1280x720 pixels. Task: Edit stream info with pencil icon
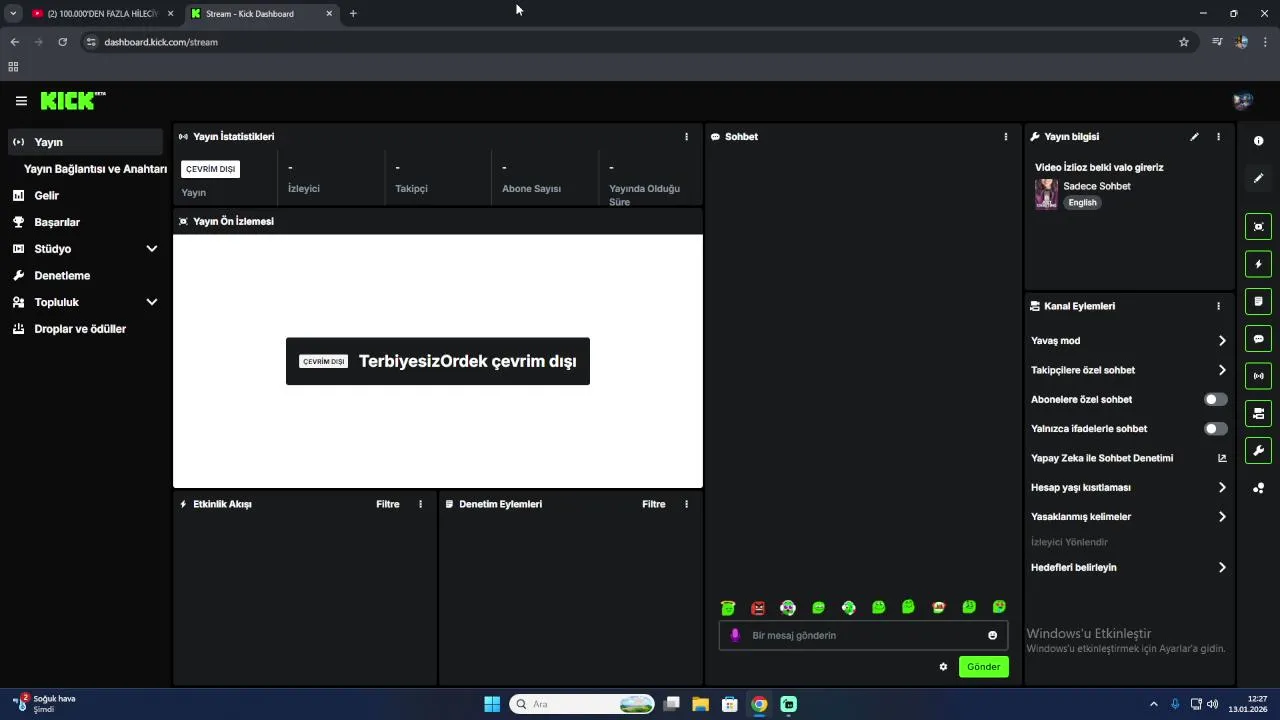1194,137
